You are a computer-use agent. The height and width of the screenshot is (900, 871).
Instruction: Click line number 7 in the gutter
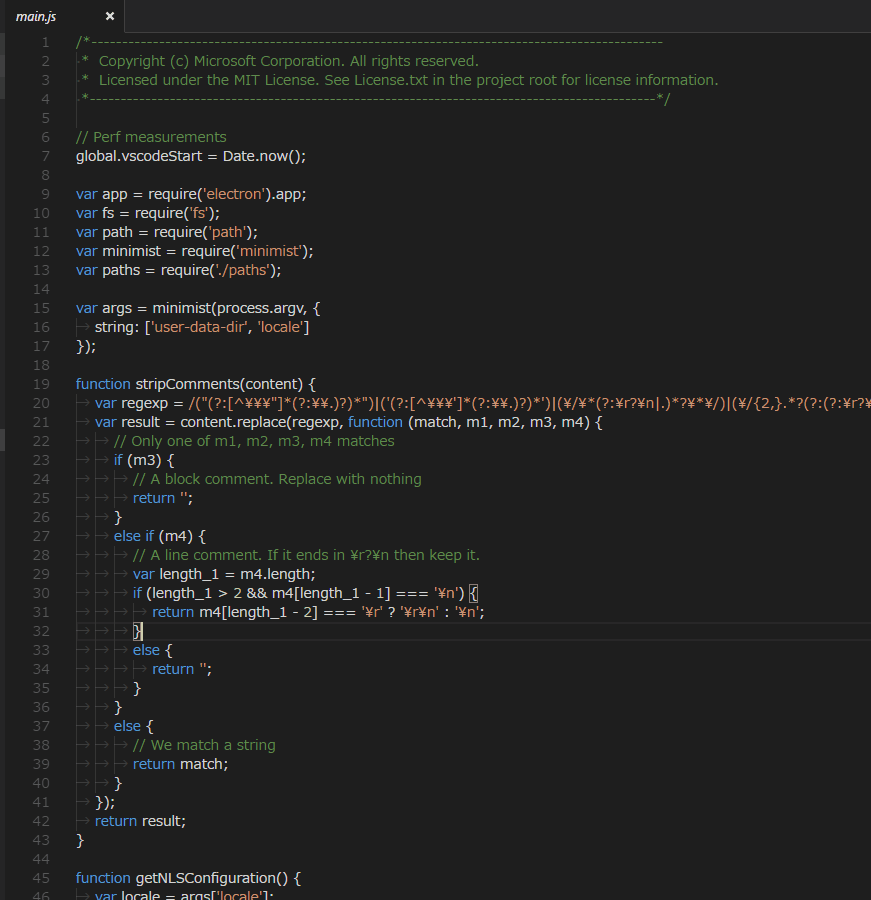(45, 156)
